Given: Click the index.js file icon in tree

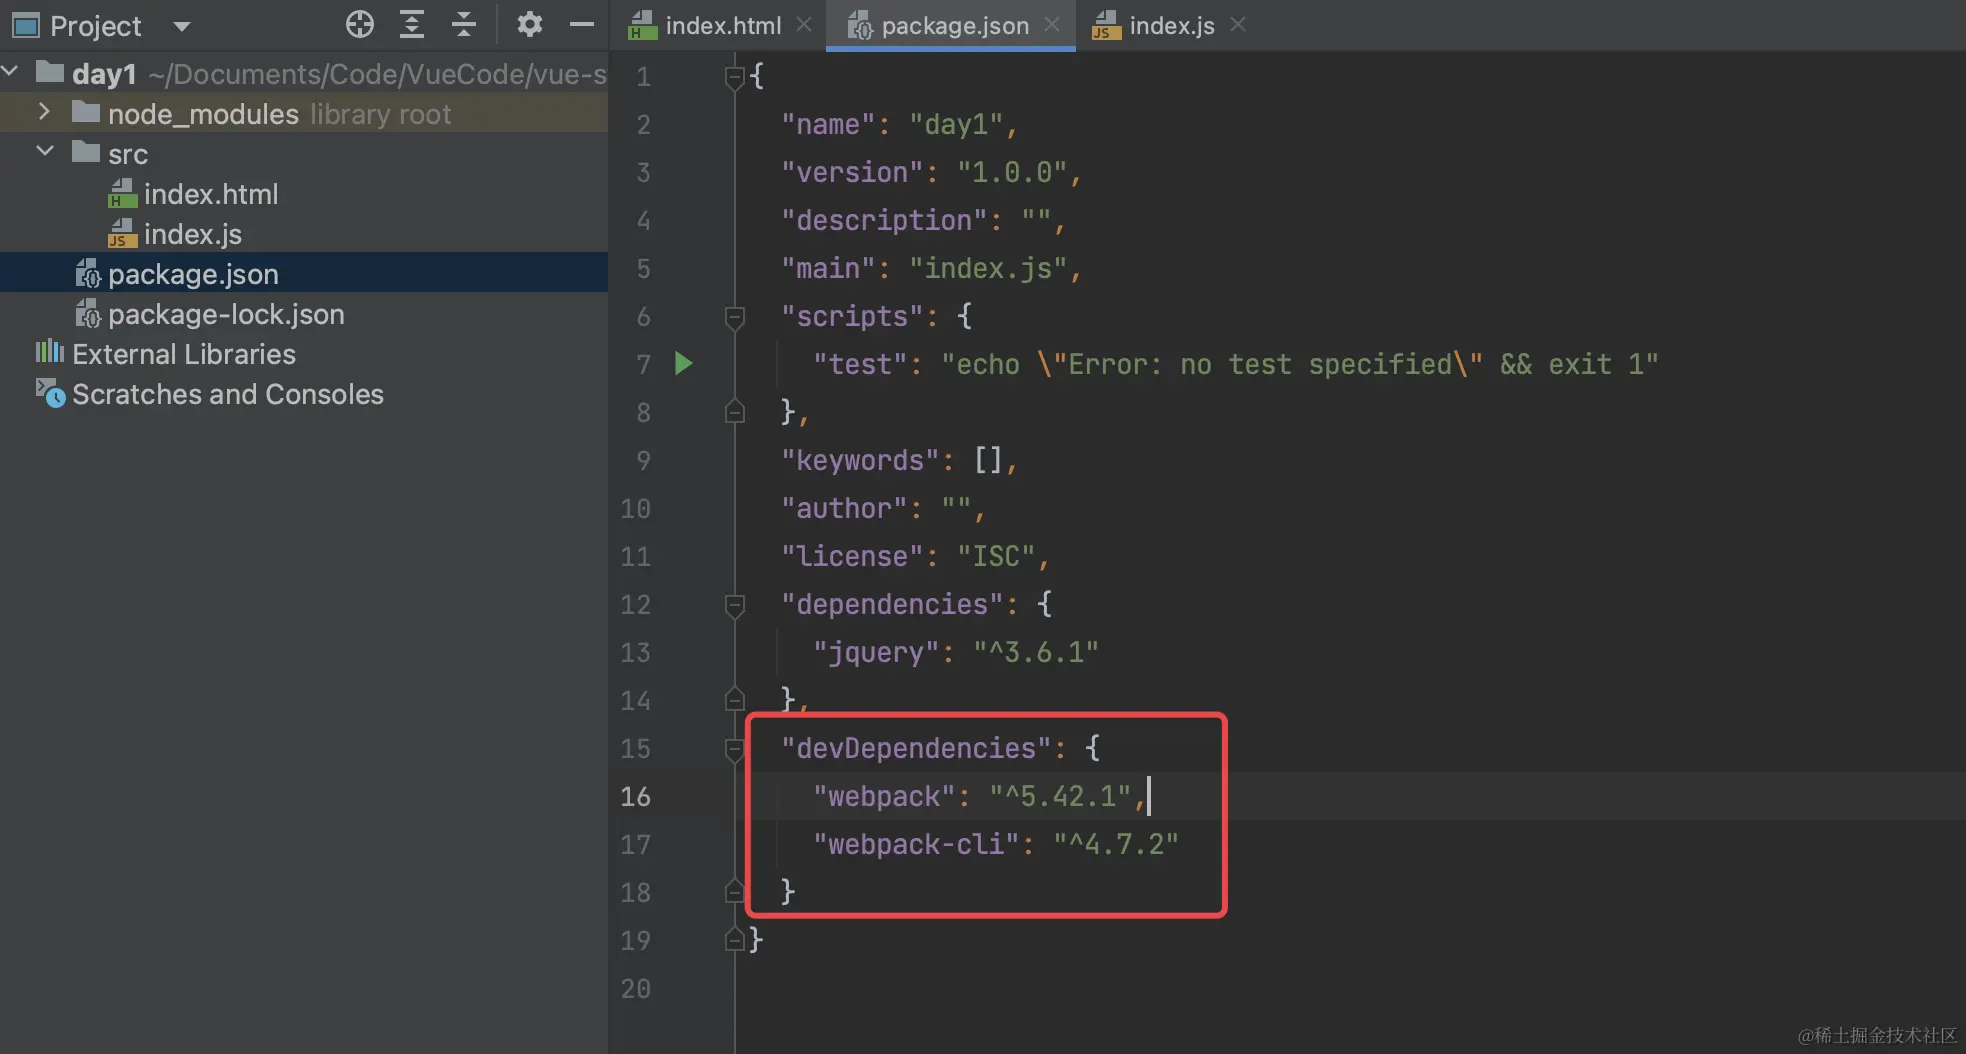Looking at the screenshot, I should (122, 234).
